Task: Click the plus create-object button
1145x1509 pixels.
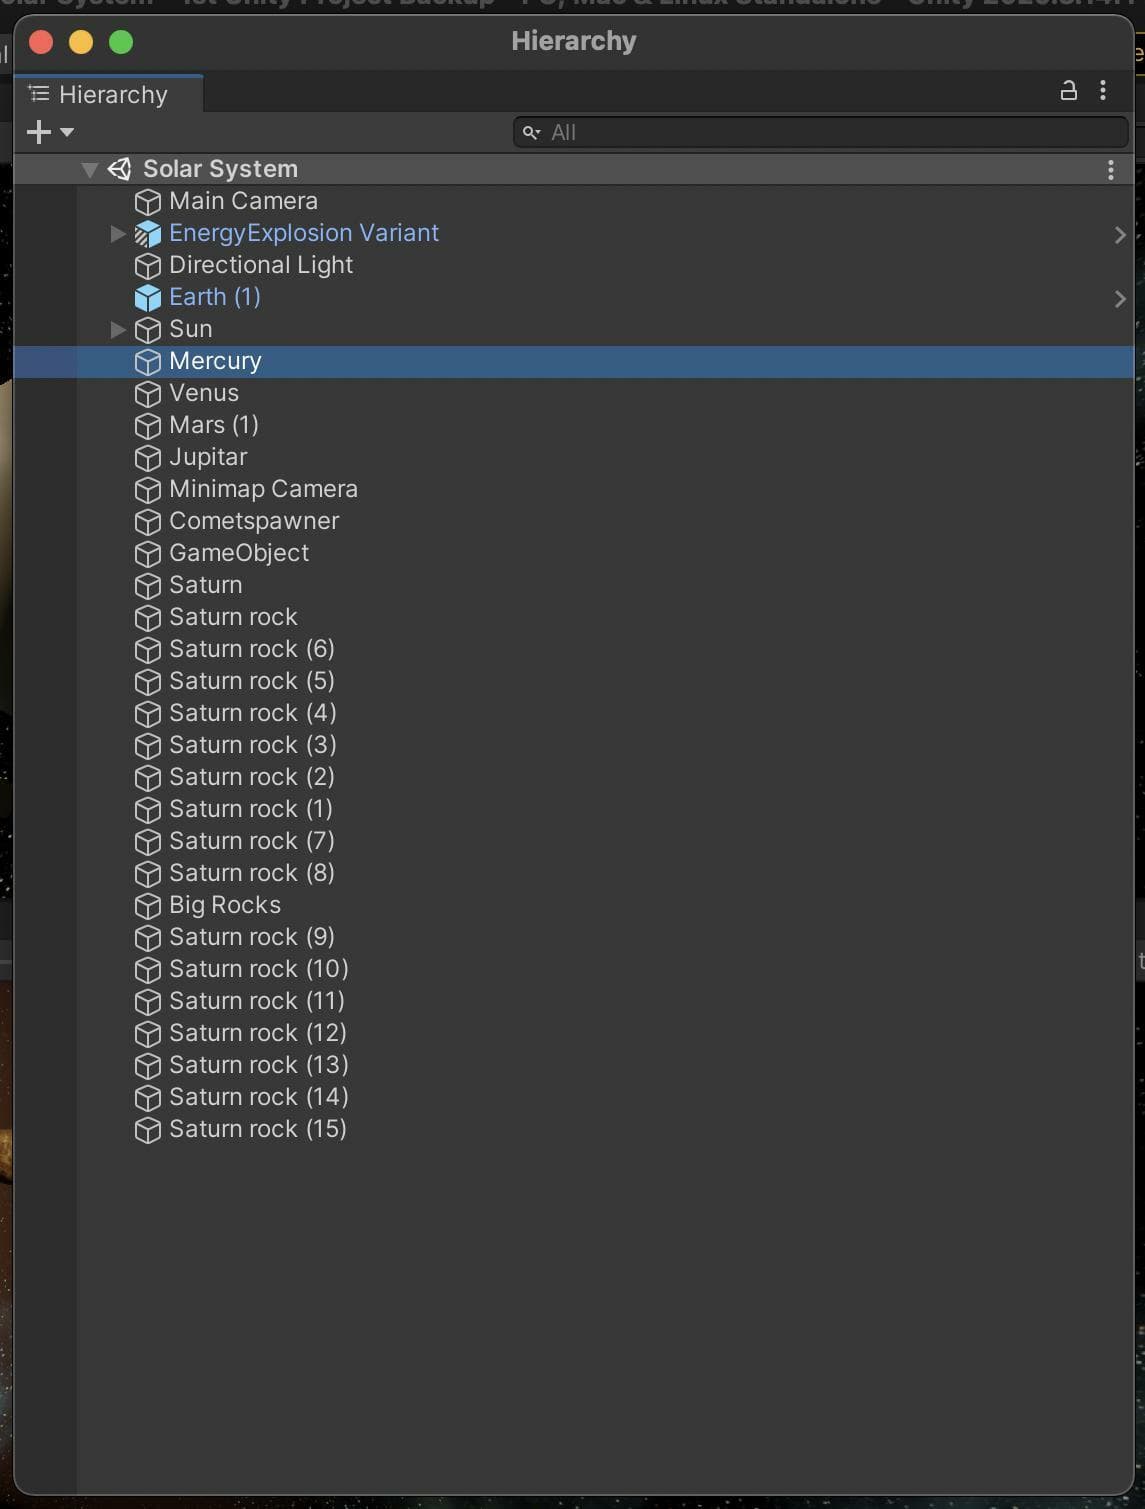Action: (x=38, y=132)
